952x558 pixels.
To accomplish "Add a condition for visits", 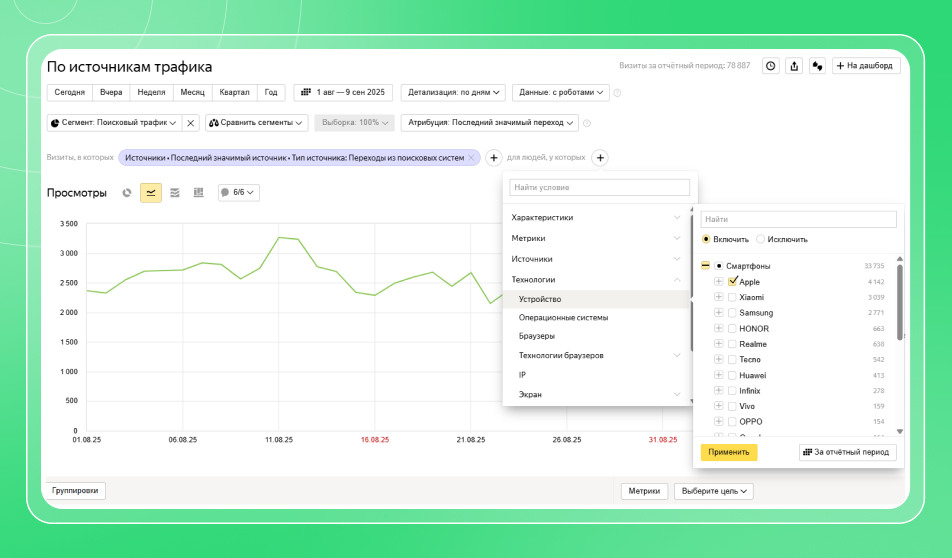I will coord(494,158).
